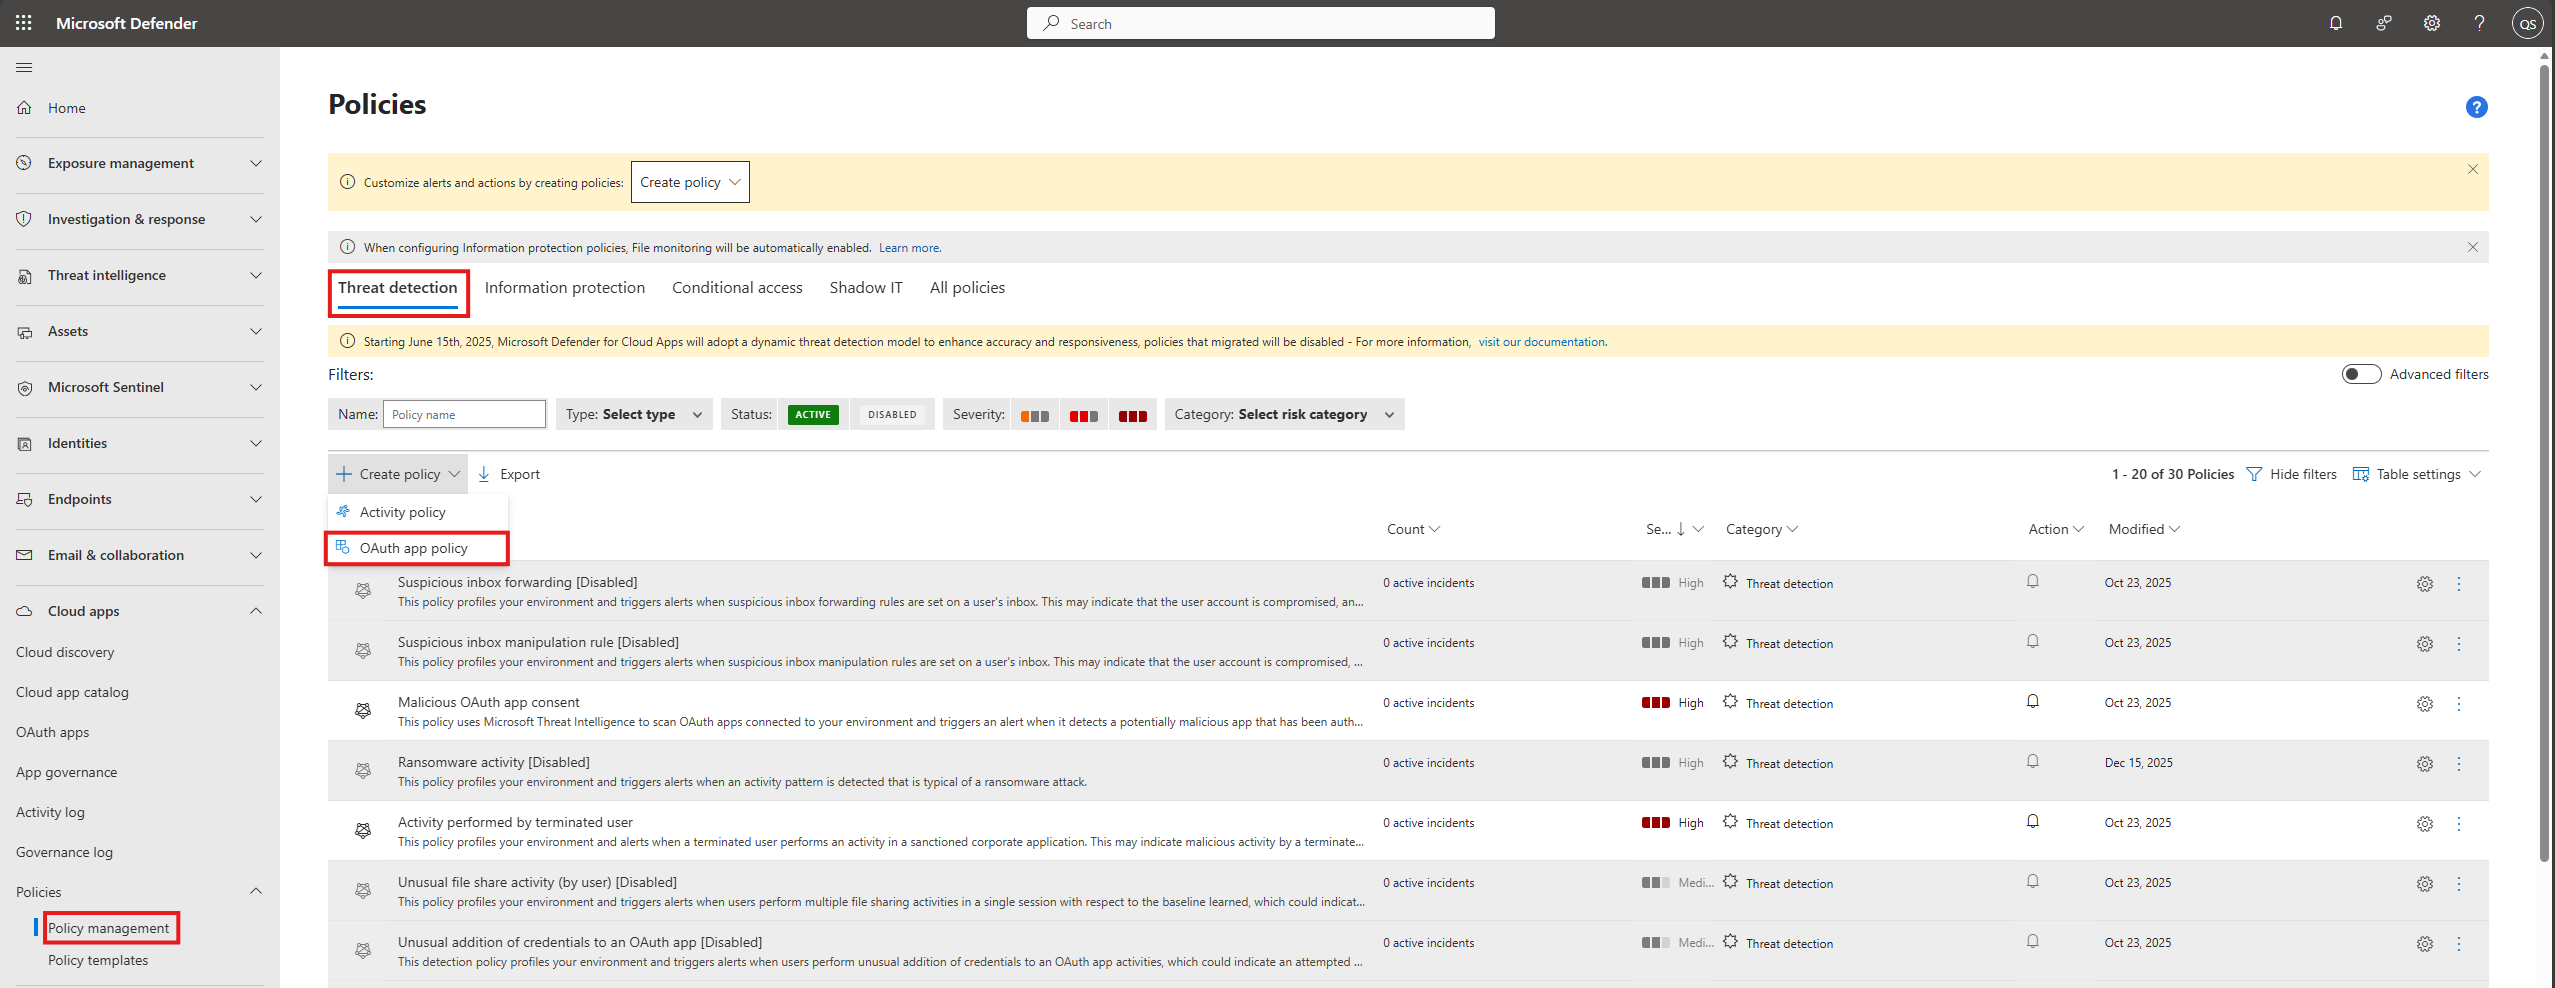Open visit our documentation link

[1542, 342]
